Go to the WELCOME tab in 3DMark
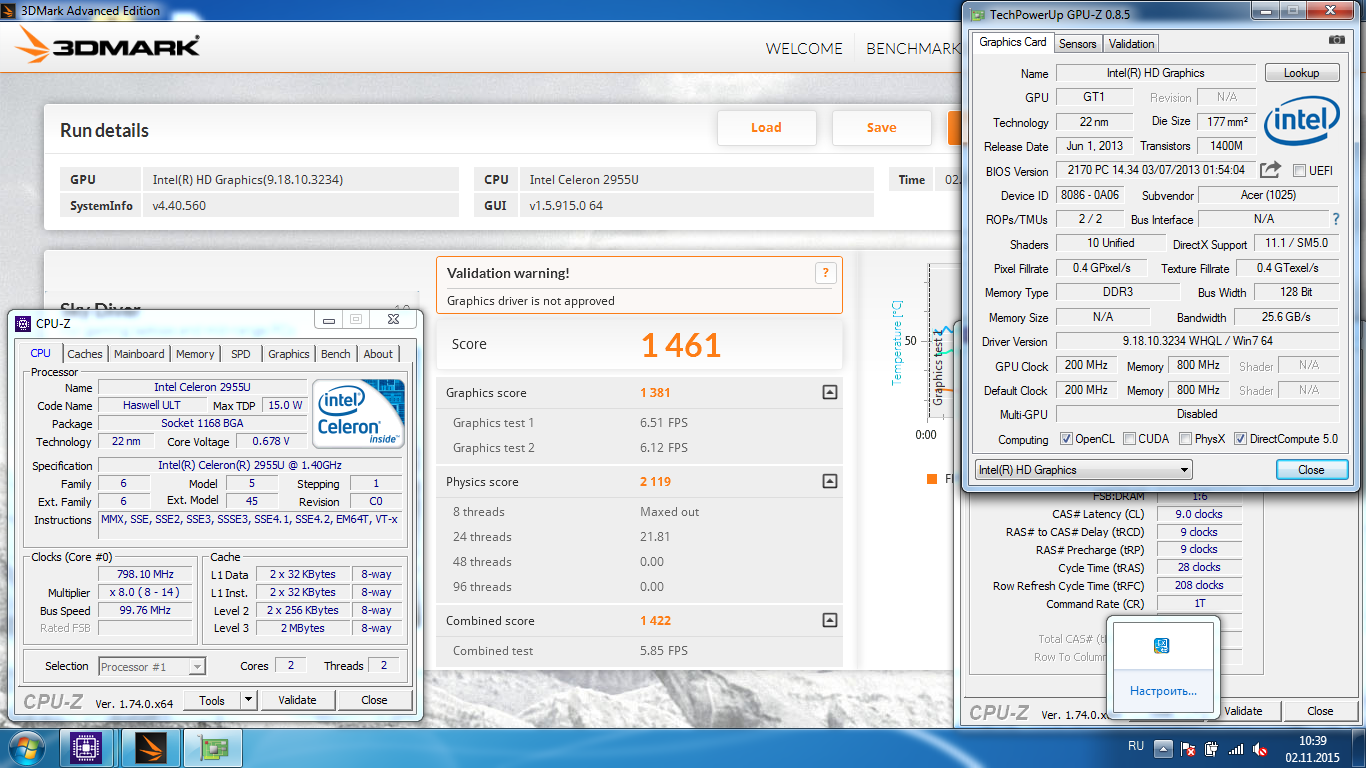The width and height of the screenshot is (1366, 768). click(804, 48)
